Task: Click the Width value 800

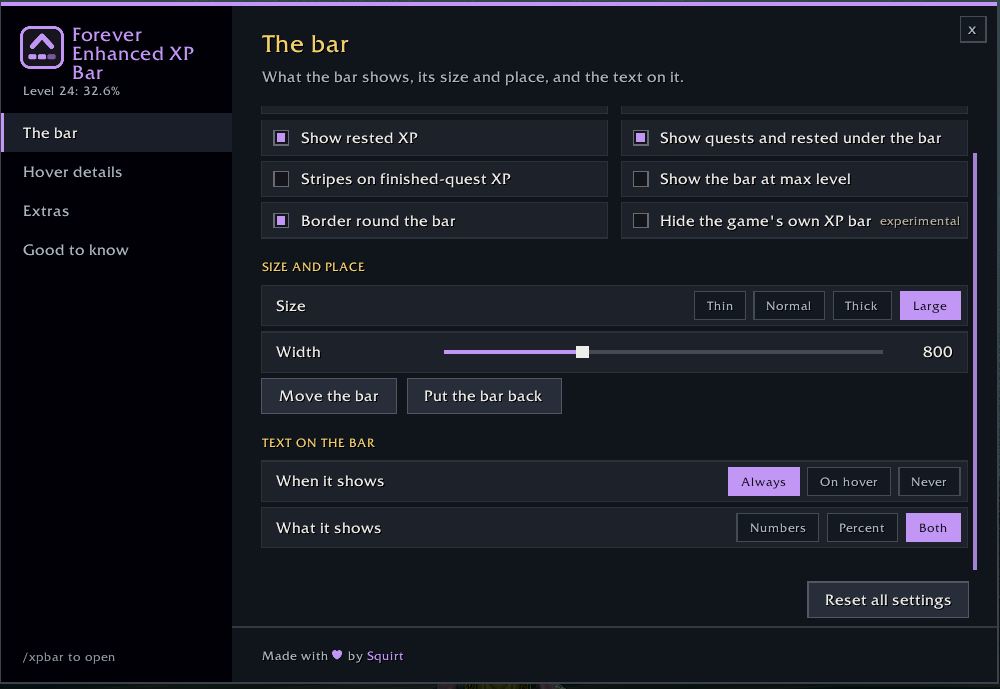Action: pos(938,352)
